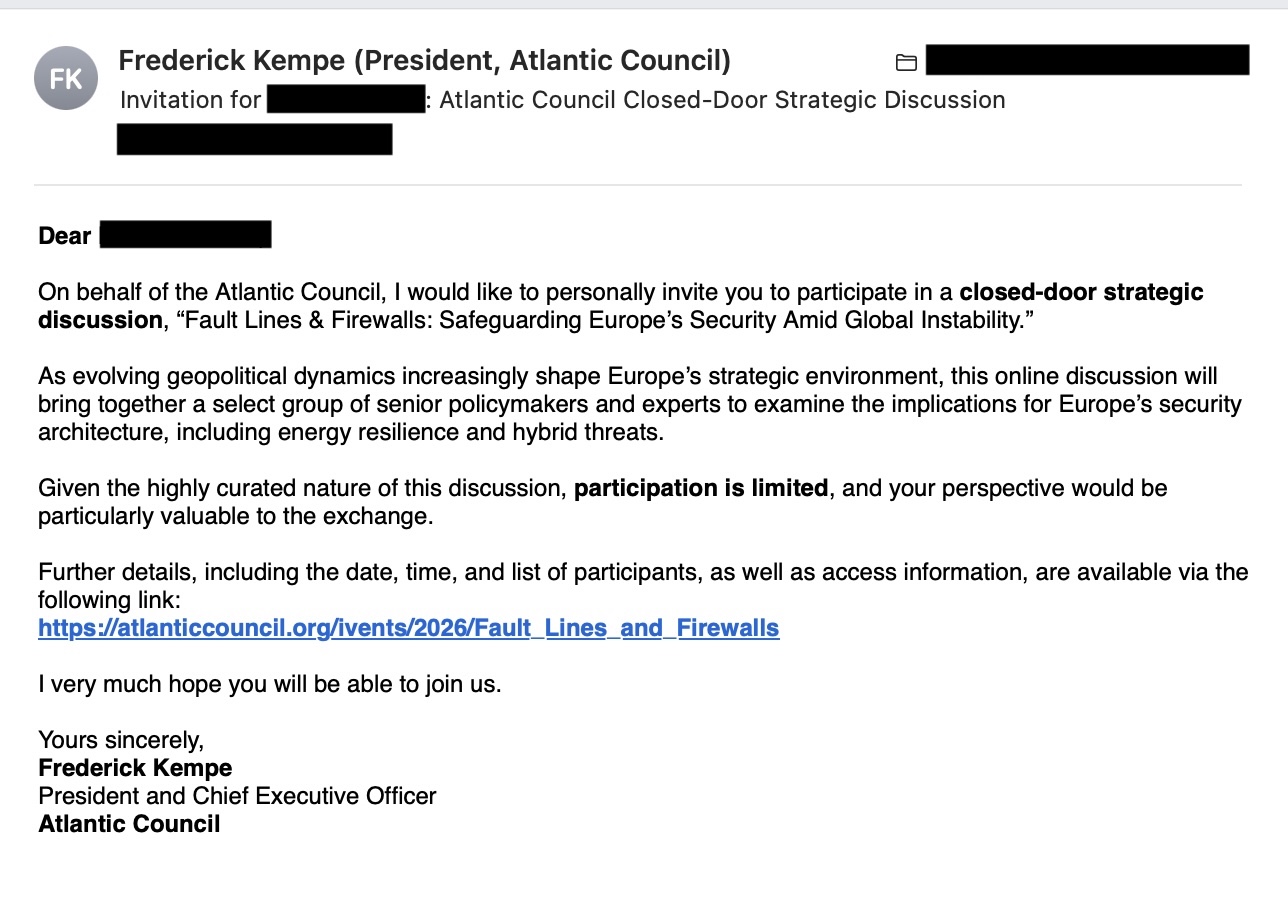Click bold "closed-door strategic" text in body
Screen dimensions: 1288x902
[x=1081, y=292]
